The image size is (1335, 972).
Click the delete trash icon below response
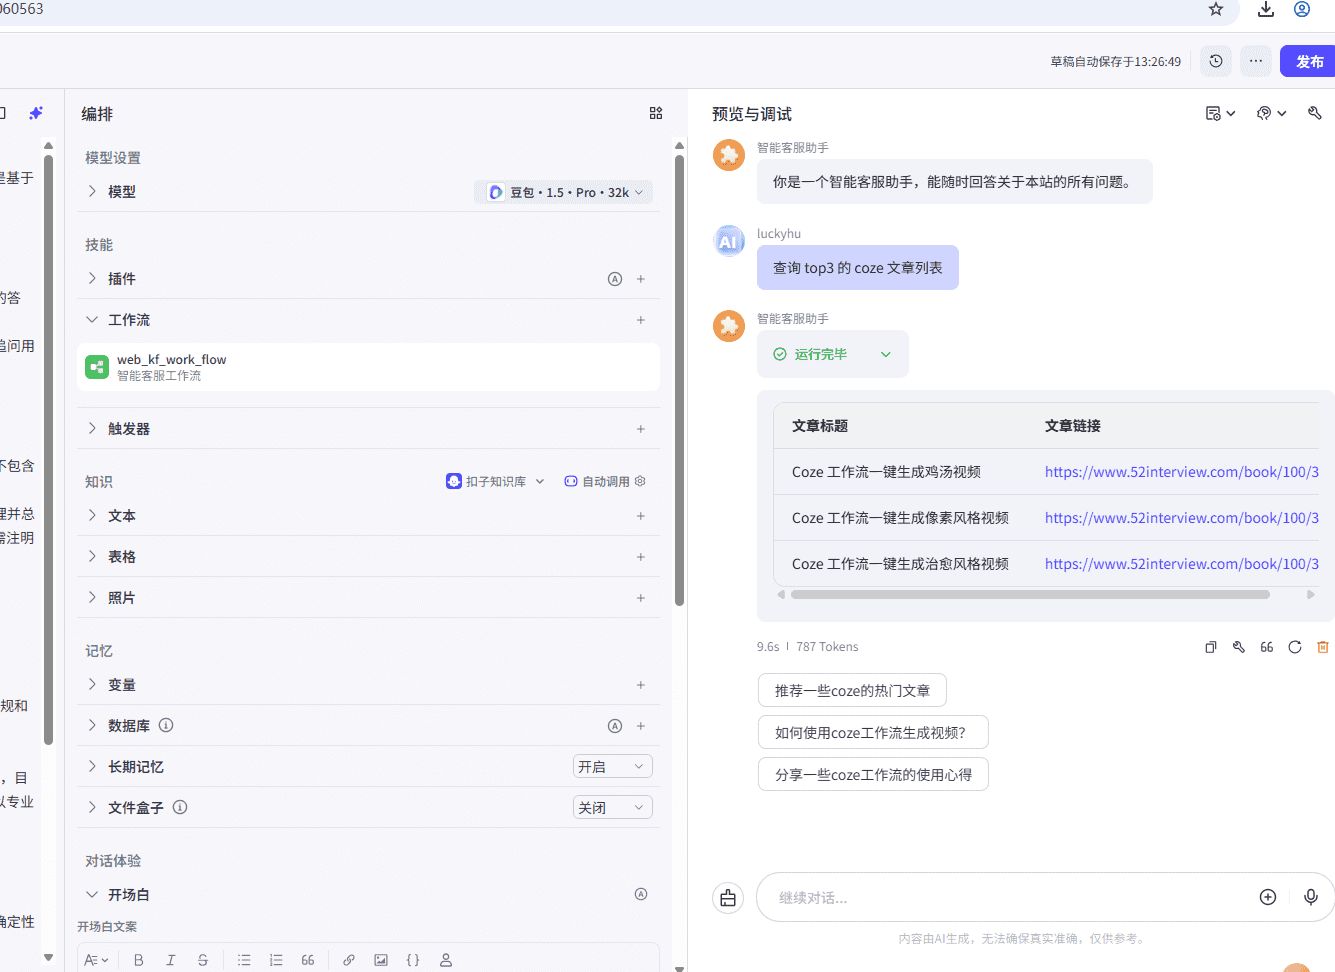pyautogui.click(x=1323, y=647)
